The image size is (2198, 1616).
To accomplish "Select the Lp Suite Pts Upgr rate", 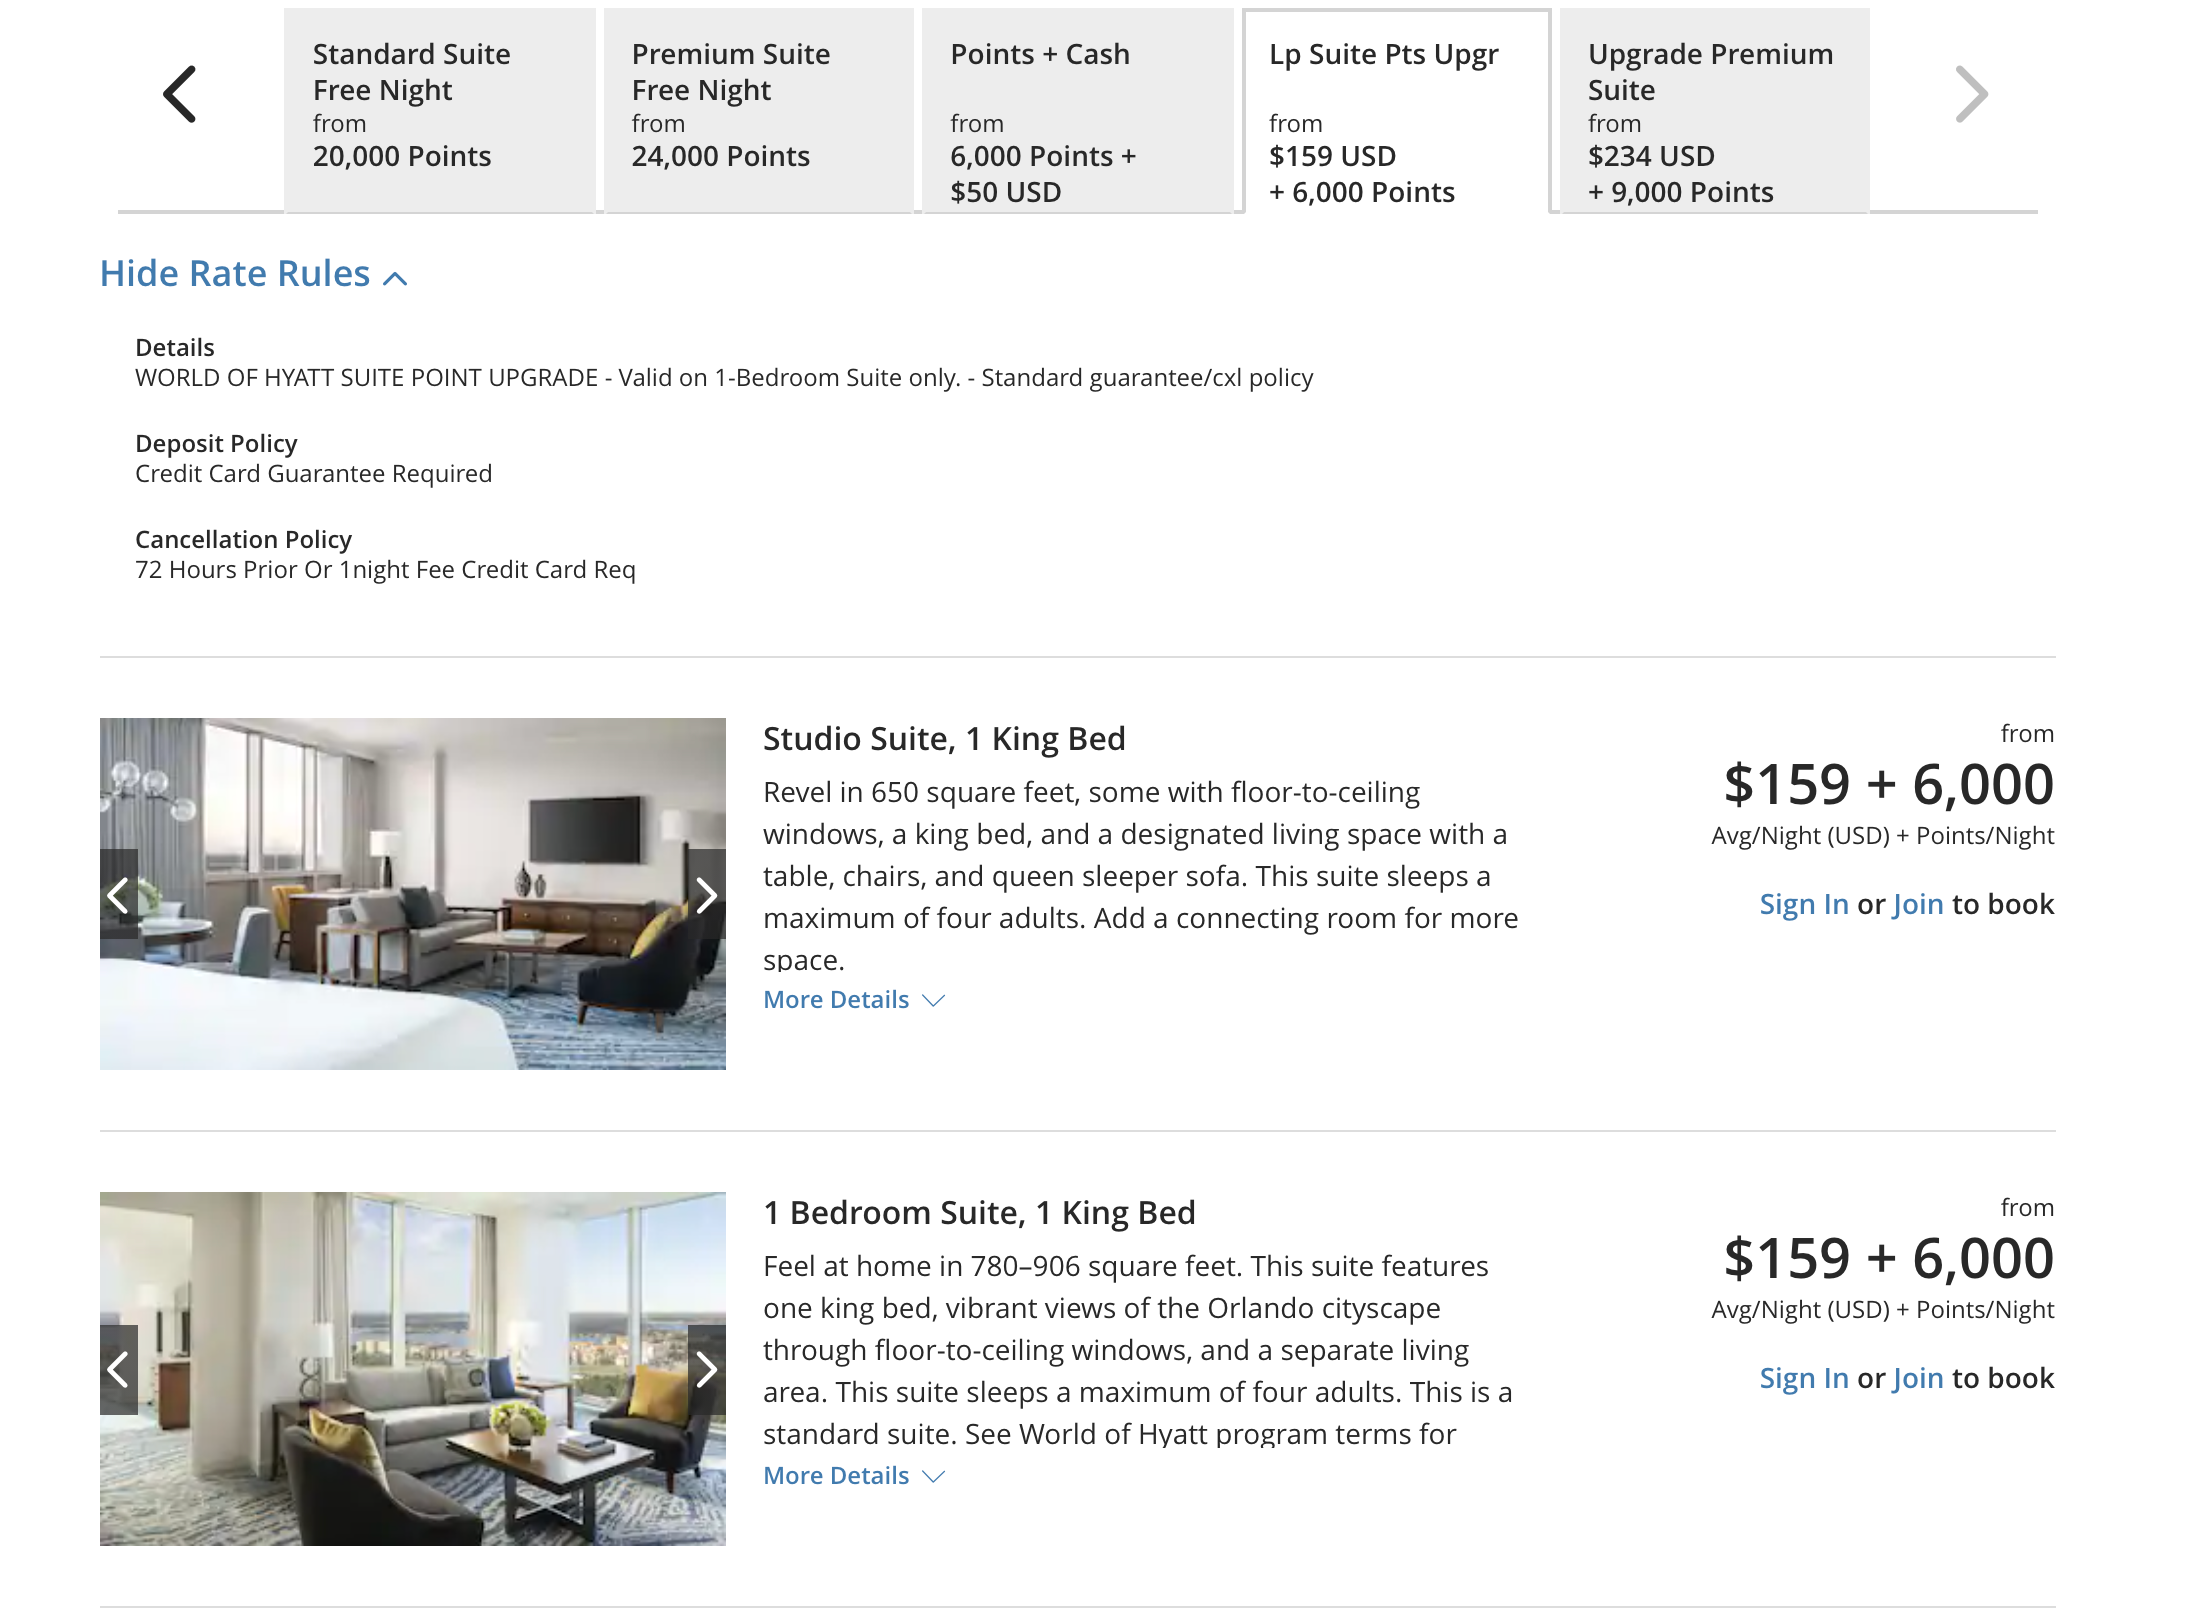I will pos(1394,105).
